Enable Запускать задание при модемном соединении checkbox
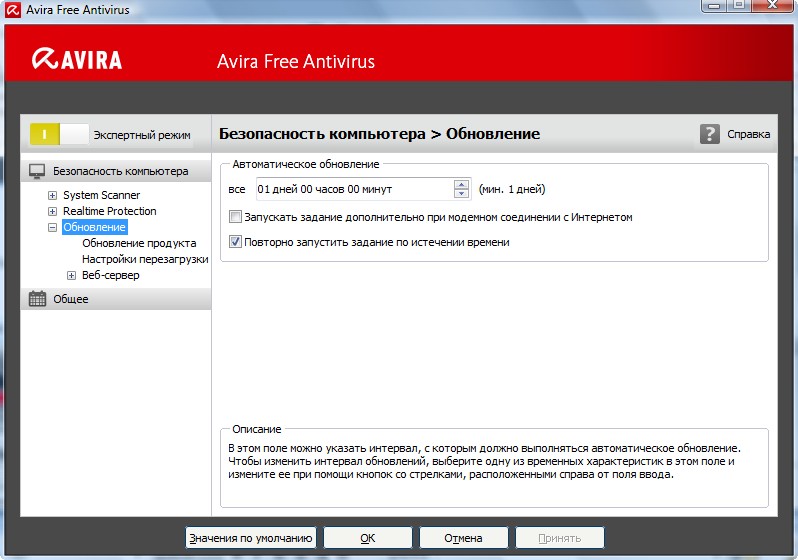The image size is (798, 560). click(x=235, y=217)
